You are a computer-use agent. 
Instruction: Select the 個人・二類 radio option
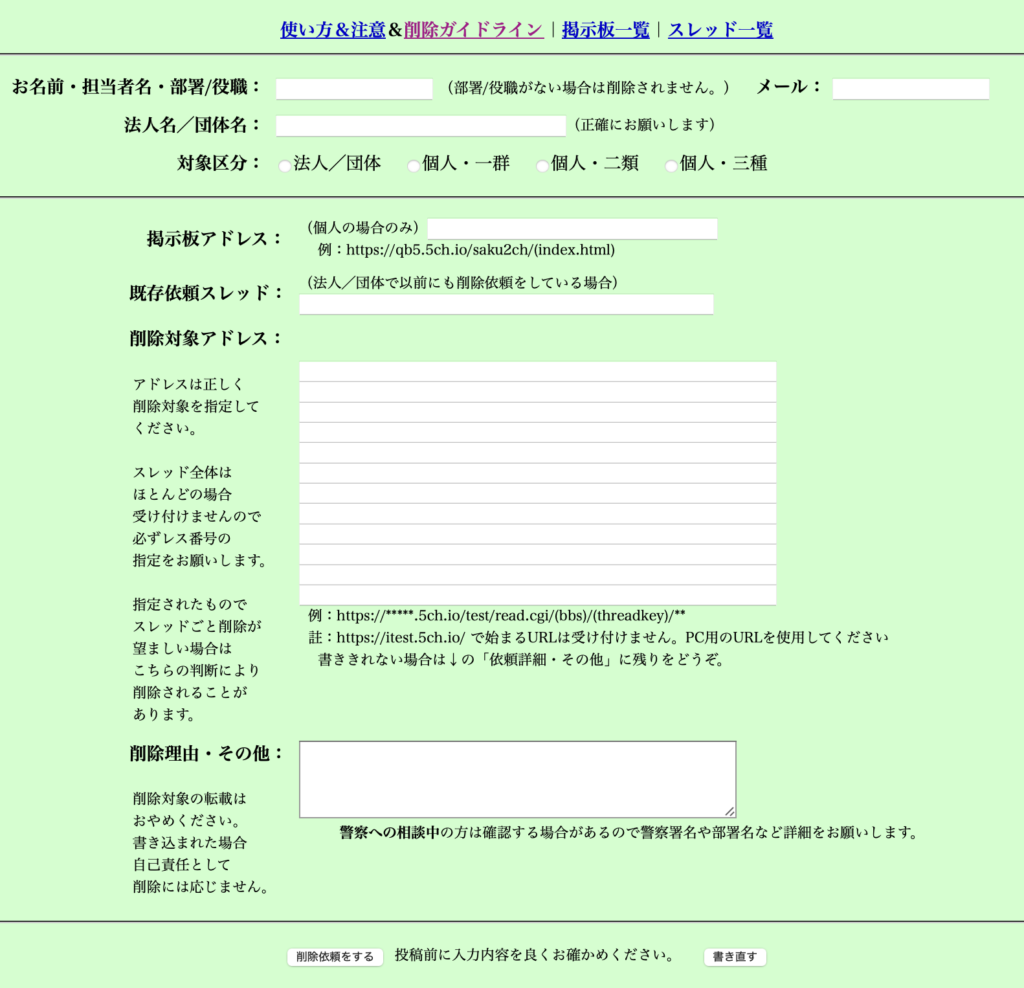[541, 165]
